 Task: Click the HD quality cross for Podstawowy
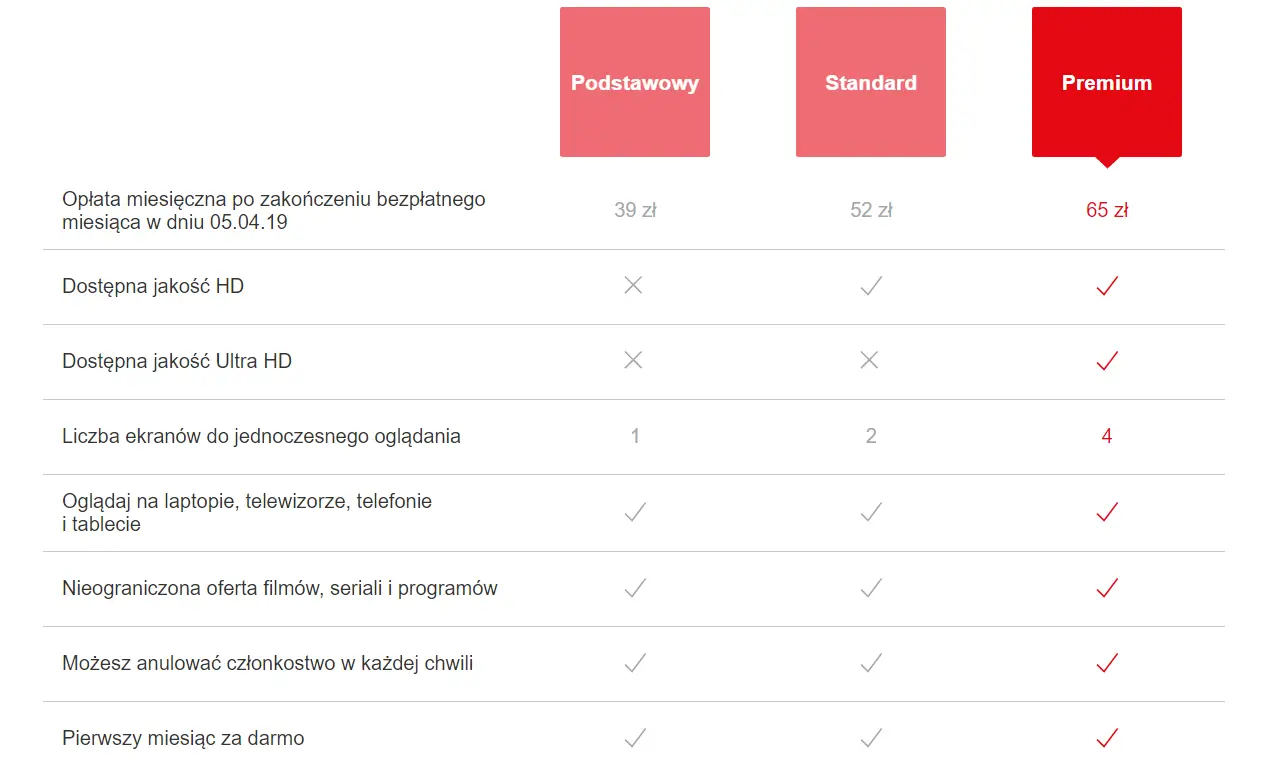[x=633, y=286]
